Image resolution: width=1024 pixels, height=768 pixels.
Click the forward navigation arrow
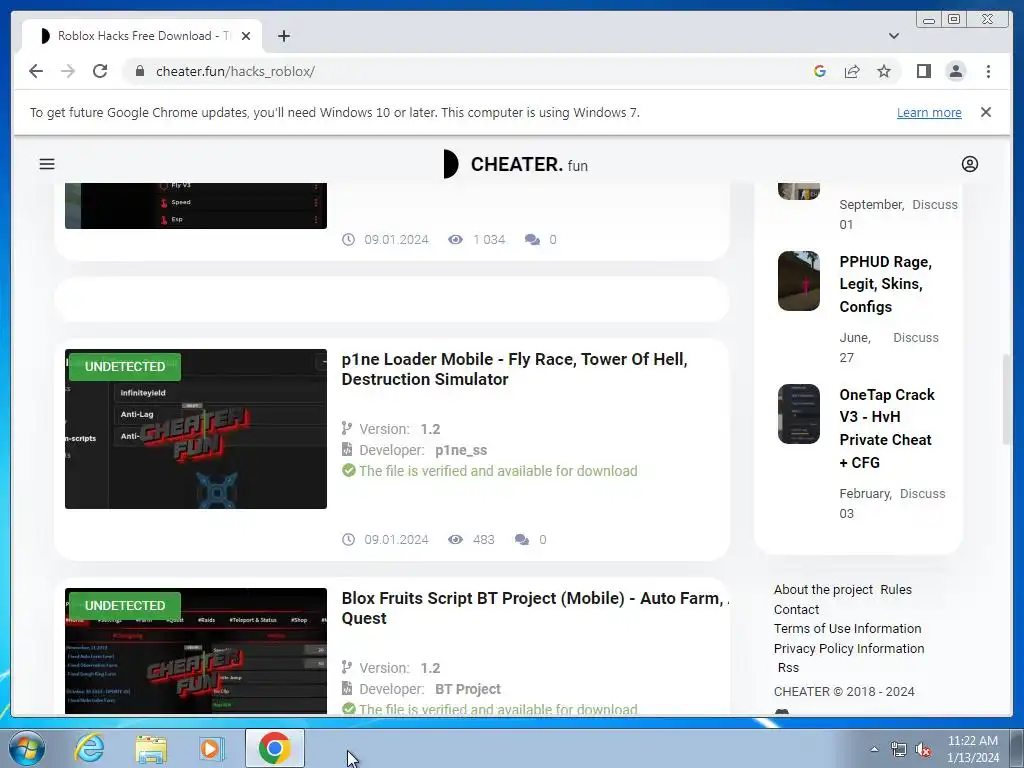(68, 71)
